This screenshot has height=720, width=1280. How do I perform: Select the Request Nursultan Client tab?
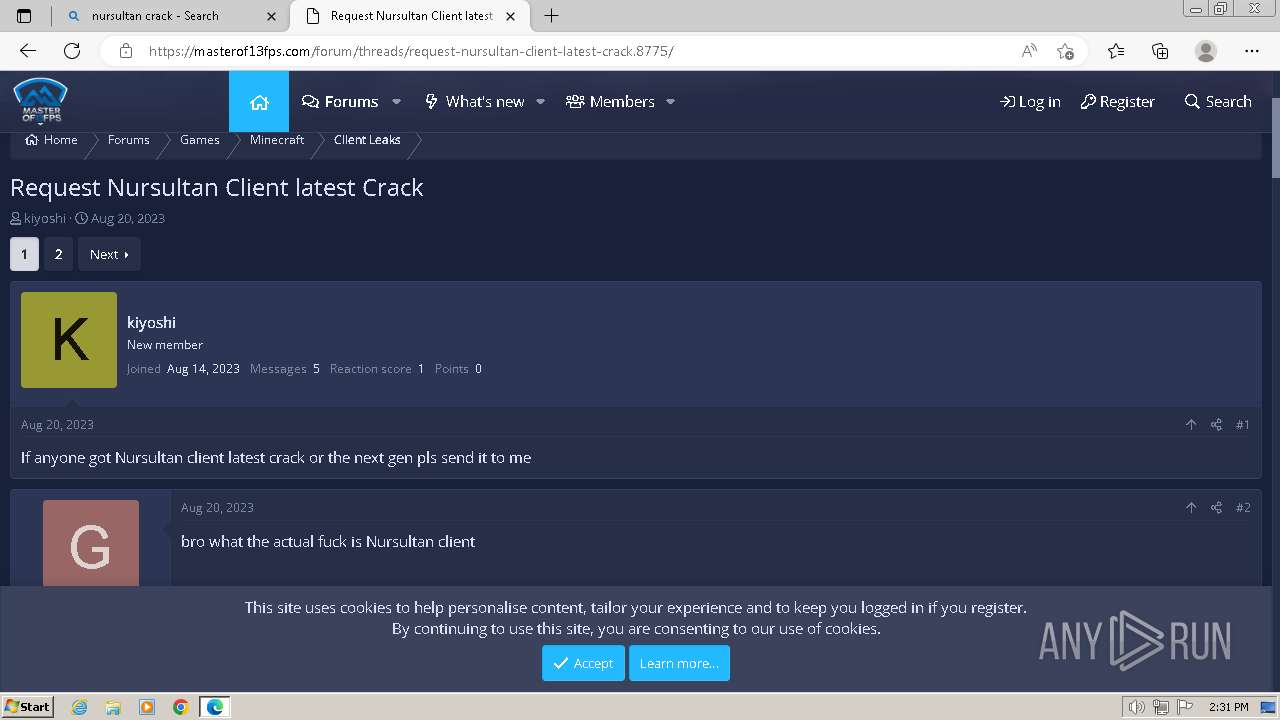(x=411, y=16)
